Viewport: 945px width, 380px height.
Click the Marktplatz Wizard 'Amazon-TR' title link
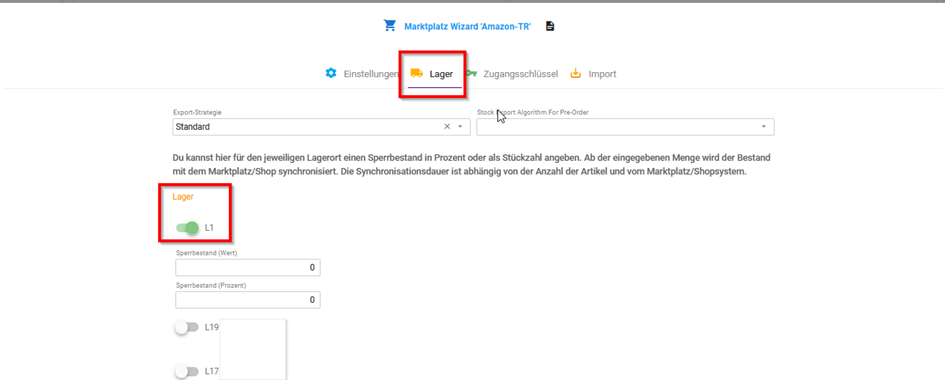(x=467, y=26)
